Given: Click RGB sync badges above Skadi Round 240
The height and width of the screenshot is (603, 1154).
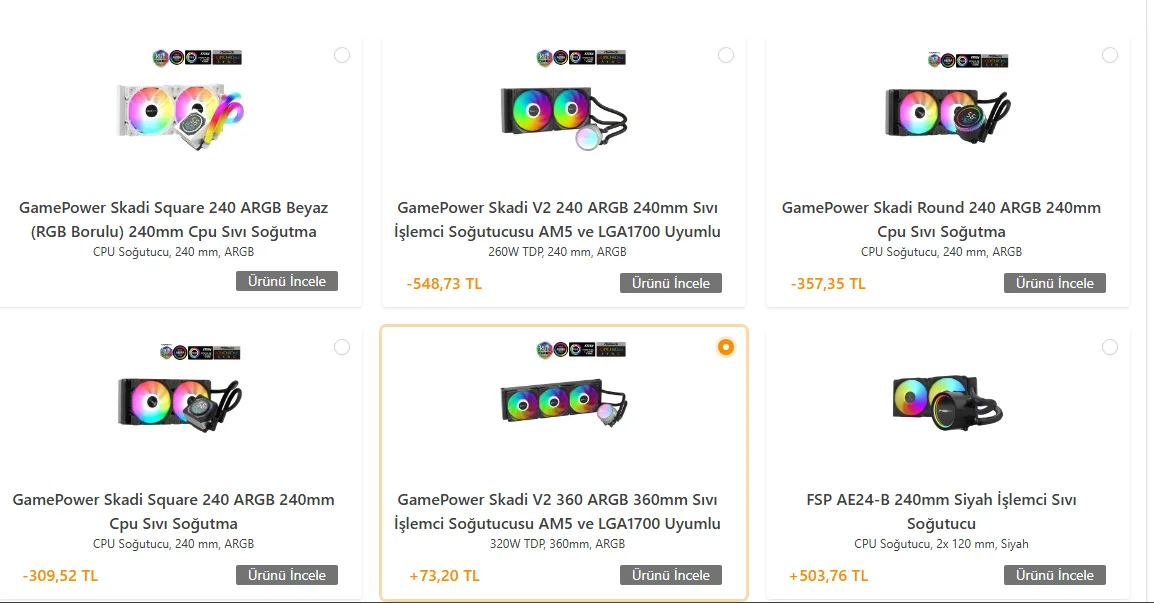Looking at the screenshot, I should click(967, 60).
